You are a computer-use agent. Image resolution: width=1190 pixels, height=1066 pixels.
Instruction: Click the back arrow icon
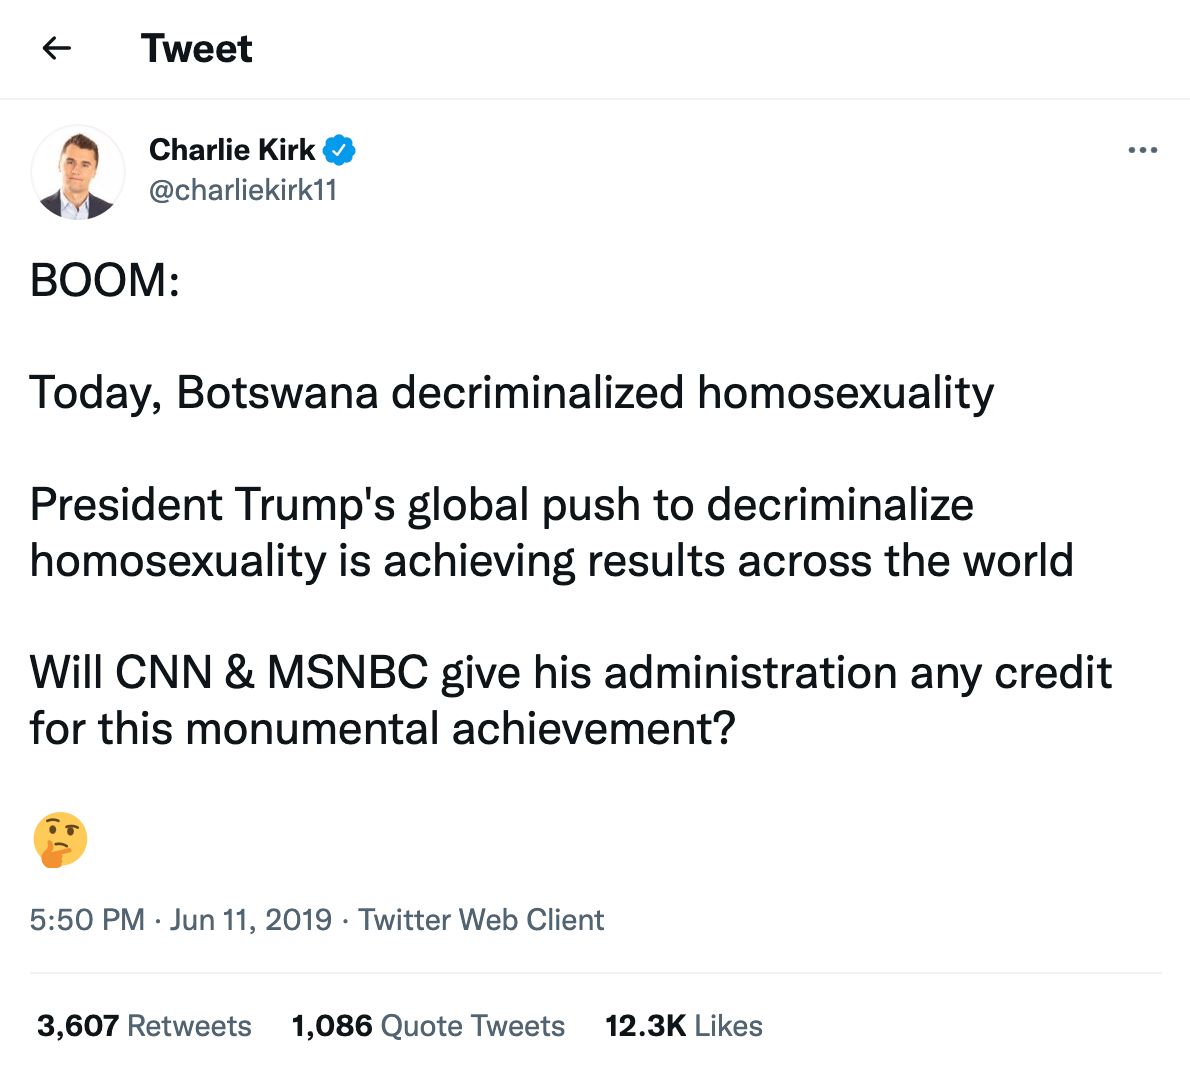point(57,48)
